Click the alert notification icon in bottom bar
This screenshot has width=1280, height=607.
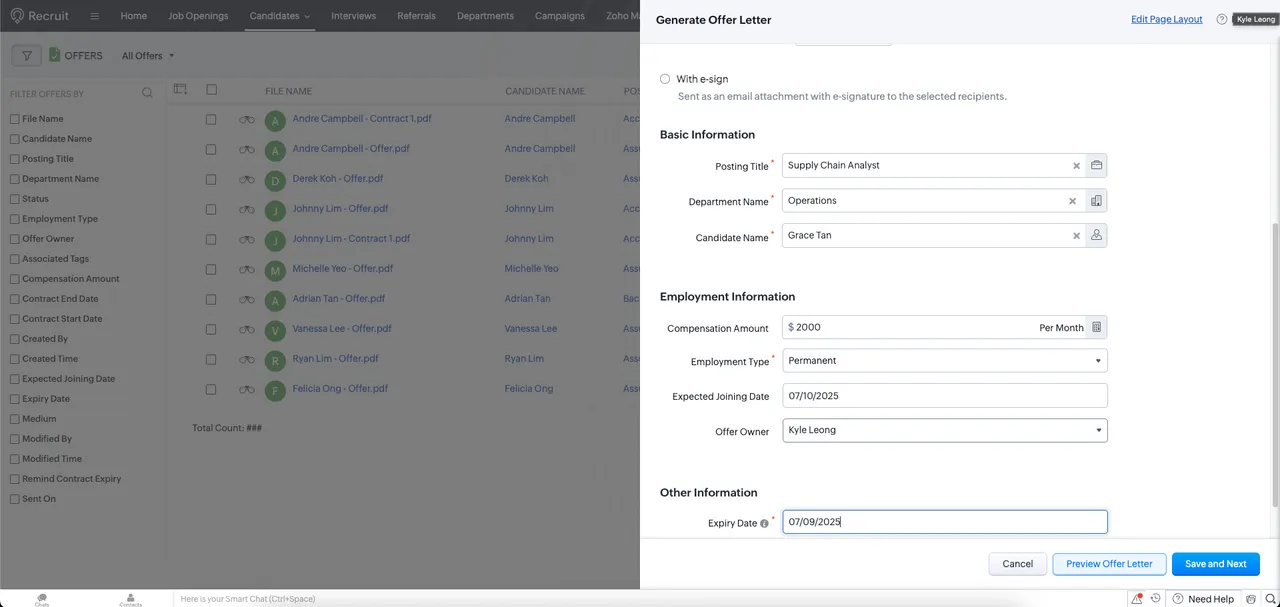point(1137,599)
